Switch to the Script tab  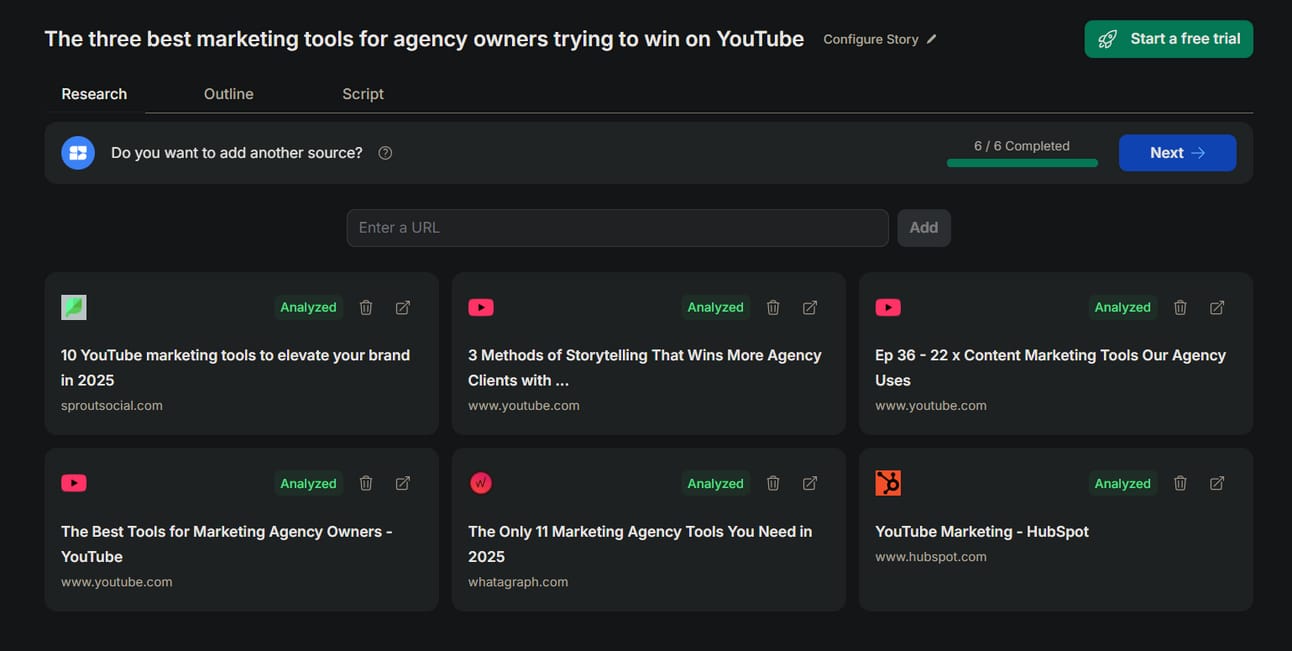pos(363,94)
